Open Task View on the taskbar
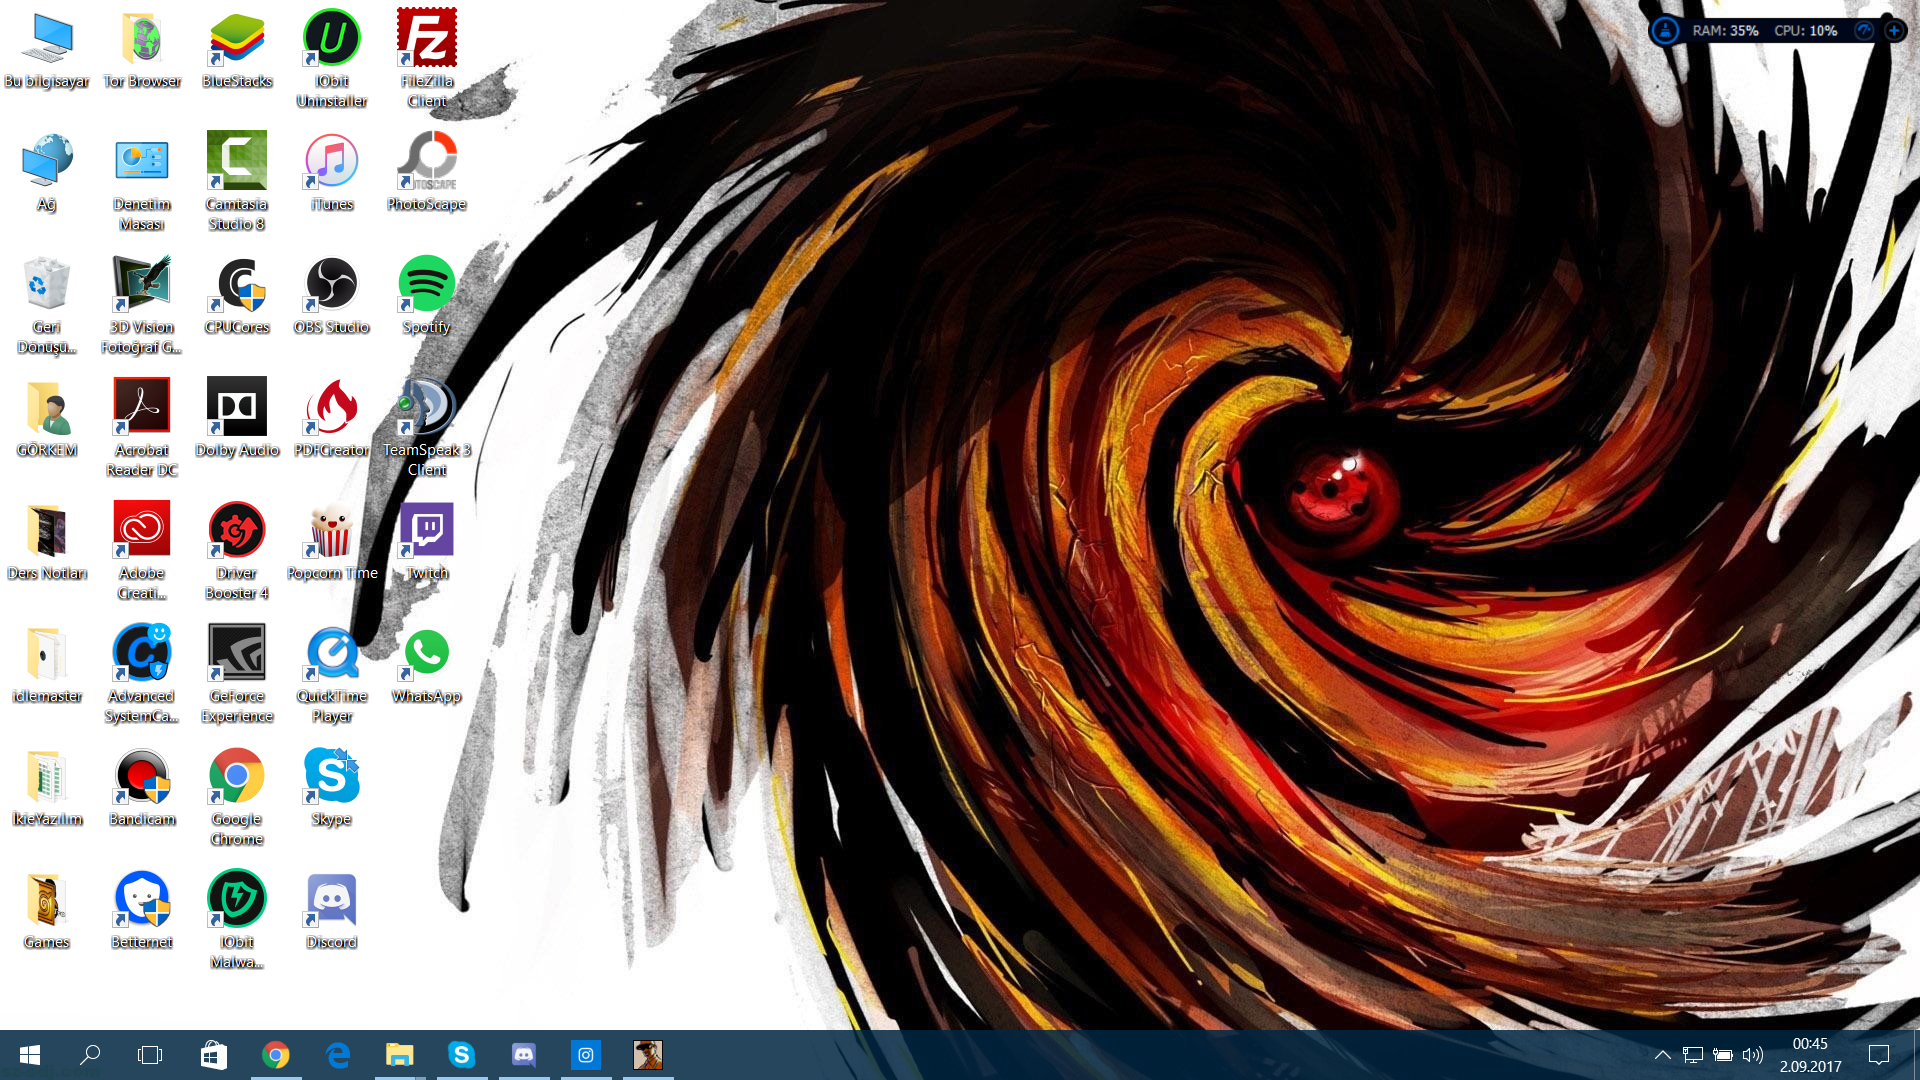The image size is (1920, 1080). coord(150,1055)
